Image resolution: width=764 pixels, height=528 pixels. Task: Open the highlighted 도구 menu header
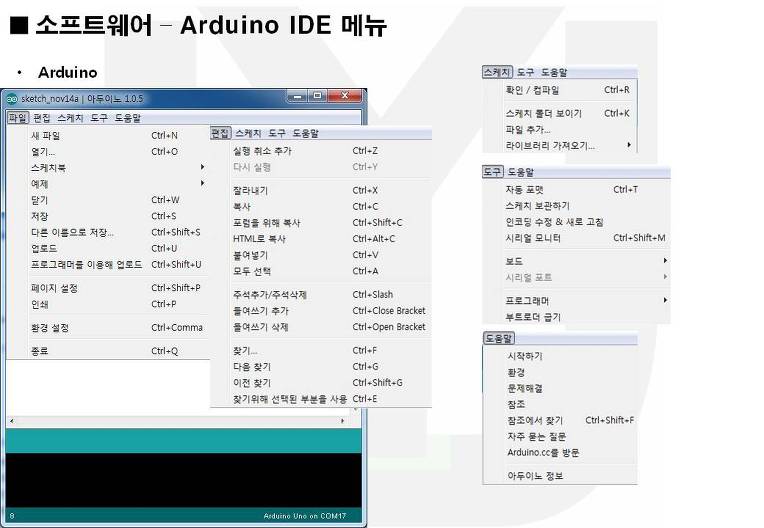[492, 172]
